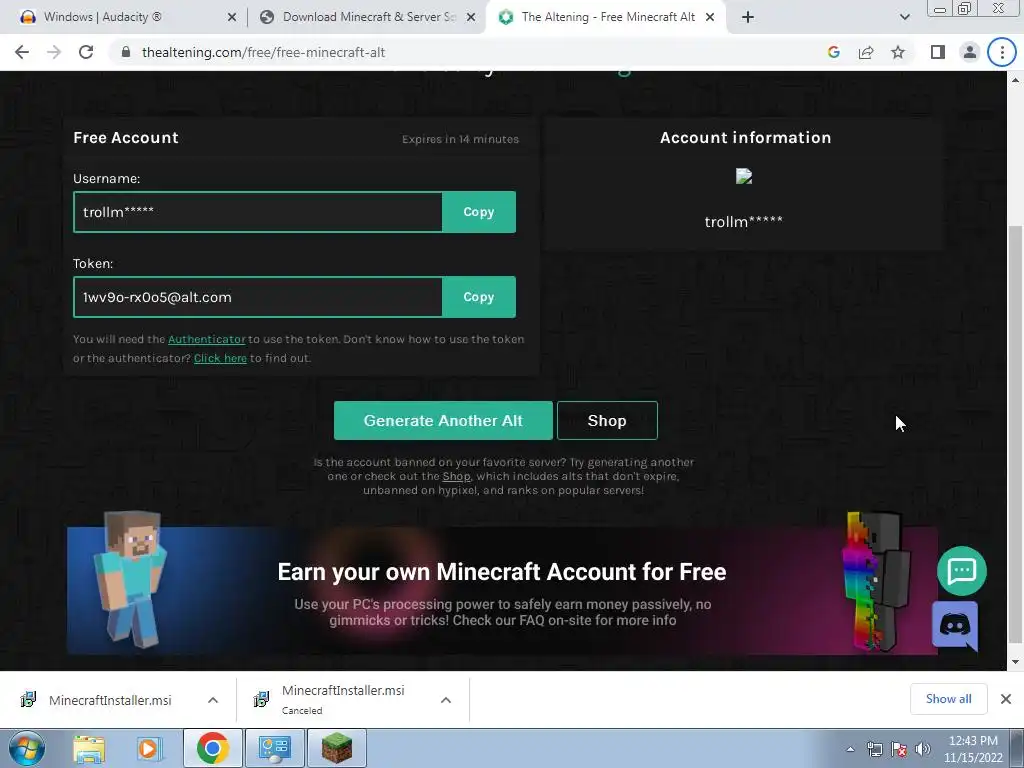
Task: Expand options for canceled MinecraftInstaller.msi download
Action: click(446, 700)
